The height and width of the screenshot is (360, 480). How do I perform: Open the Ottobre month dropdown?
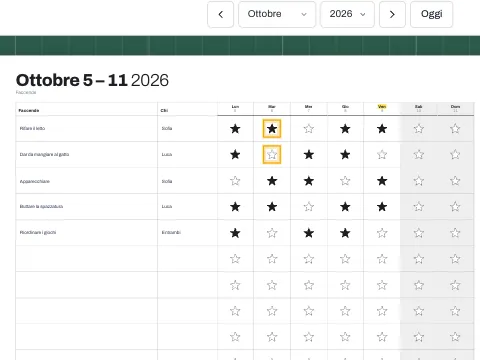pos(277,14)
